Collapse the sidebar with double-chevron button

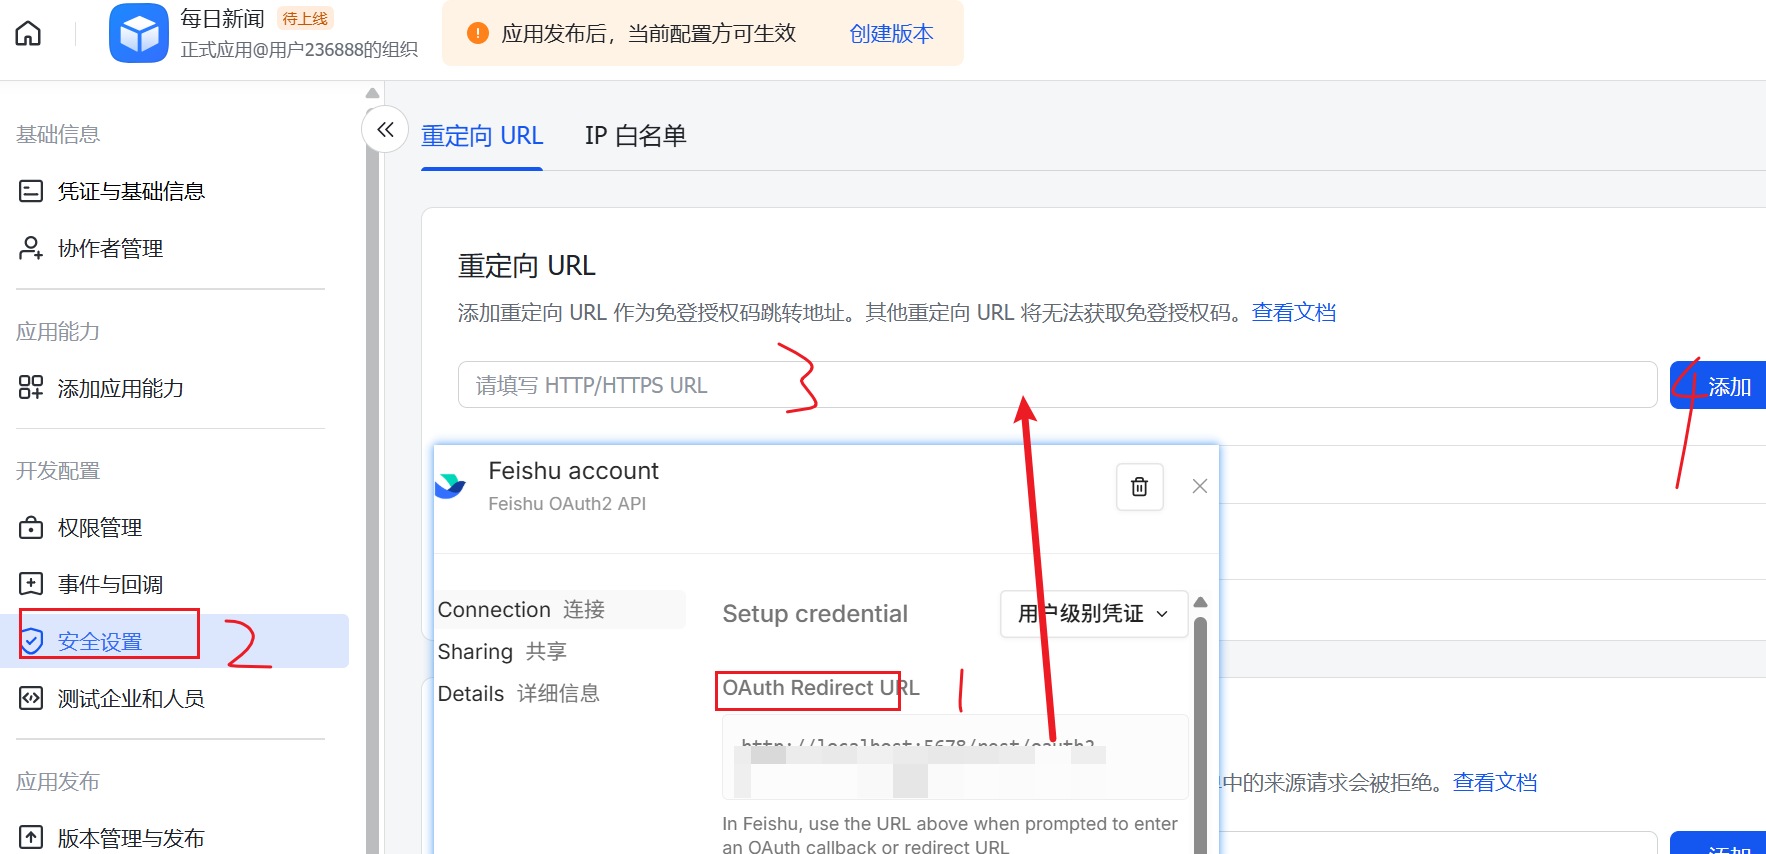385,129
